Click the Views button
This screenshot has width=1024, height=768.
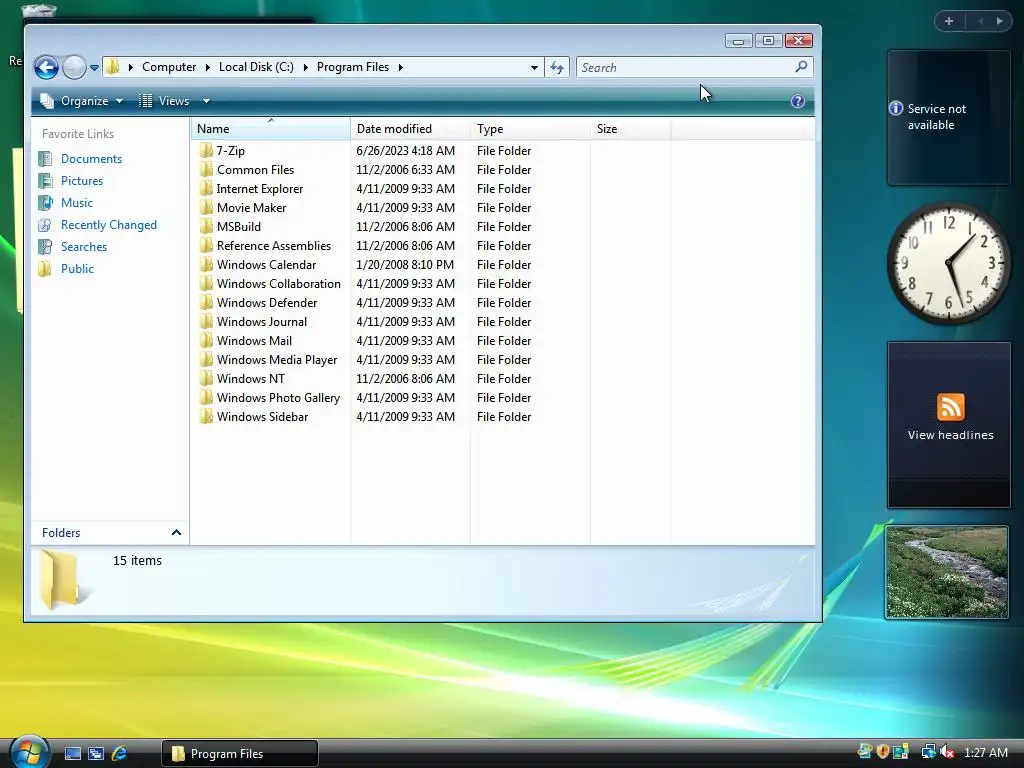click(165, 101)
